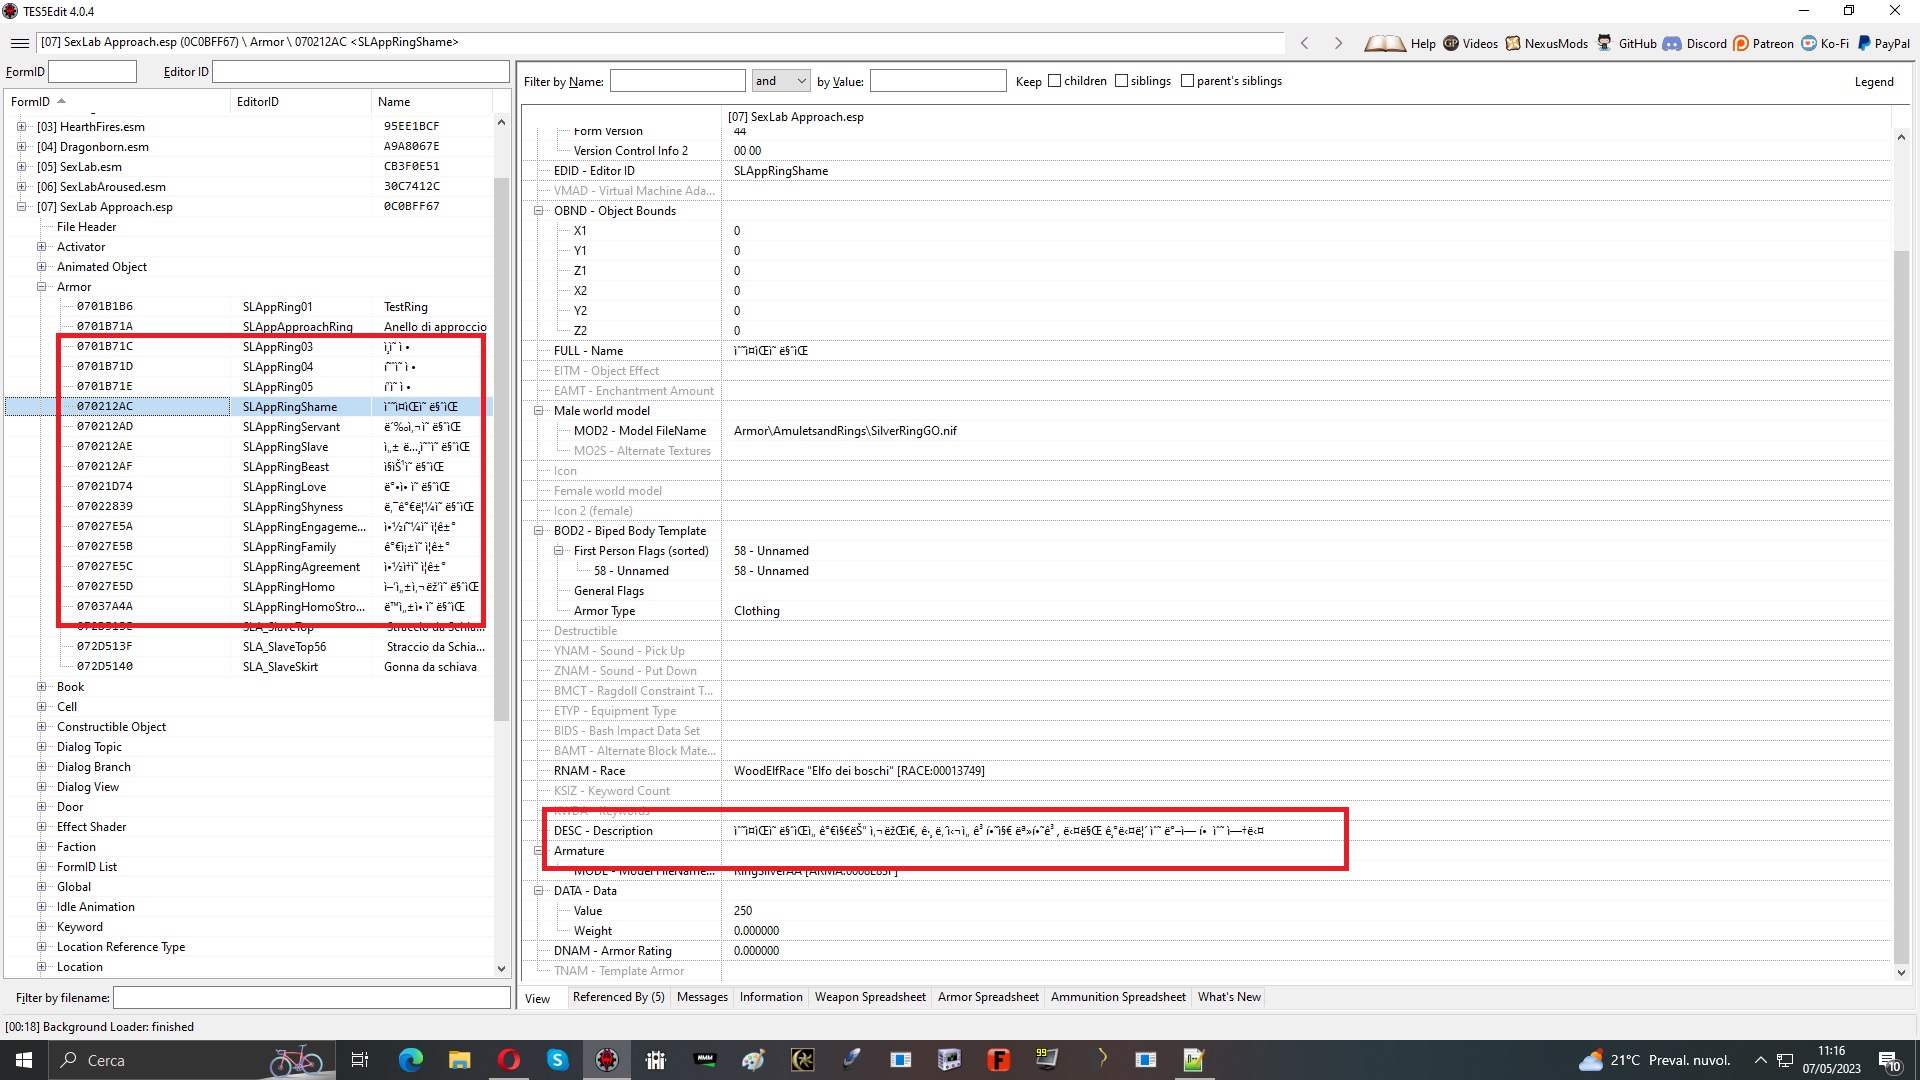Collapse the OBND Object Bounds section
1920x1080 pixels.
pyautogui.click(x=538, y=211)
